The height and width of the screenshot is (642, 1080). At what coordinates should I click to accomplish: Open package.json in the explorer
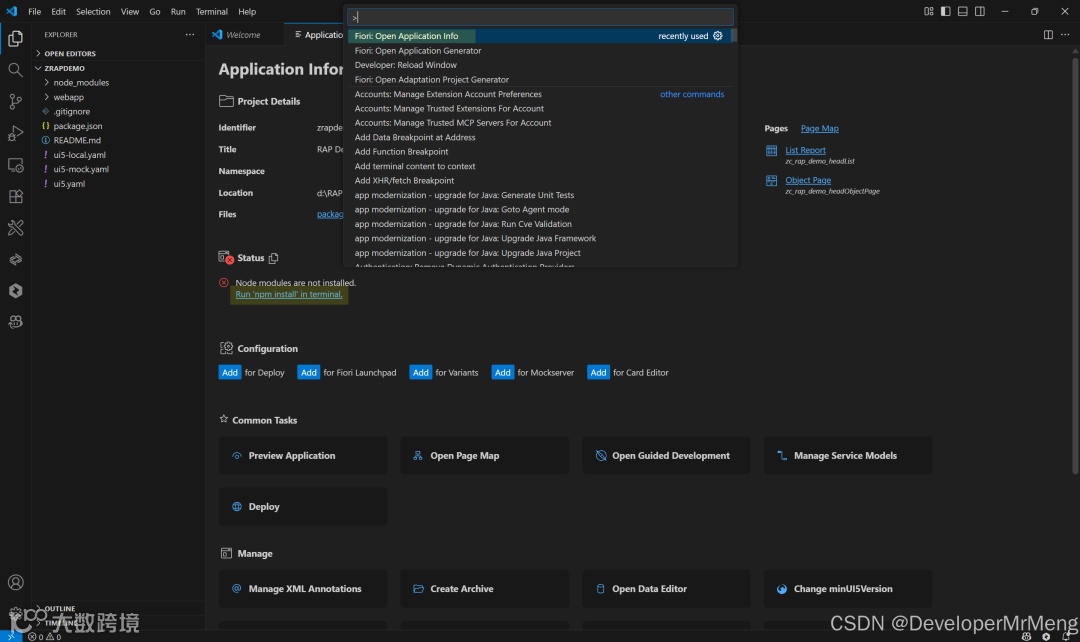(x=78, y=126)
